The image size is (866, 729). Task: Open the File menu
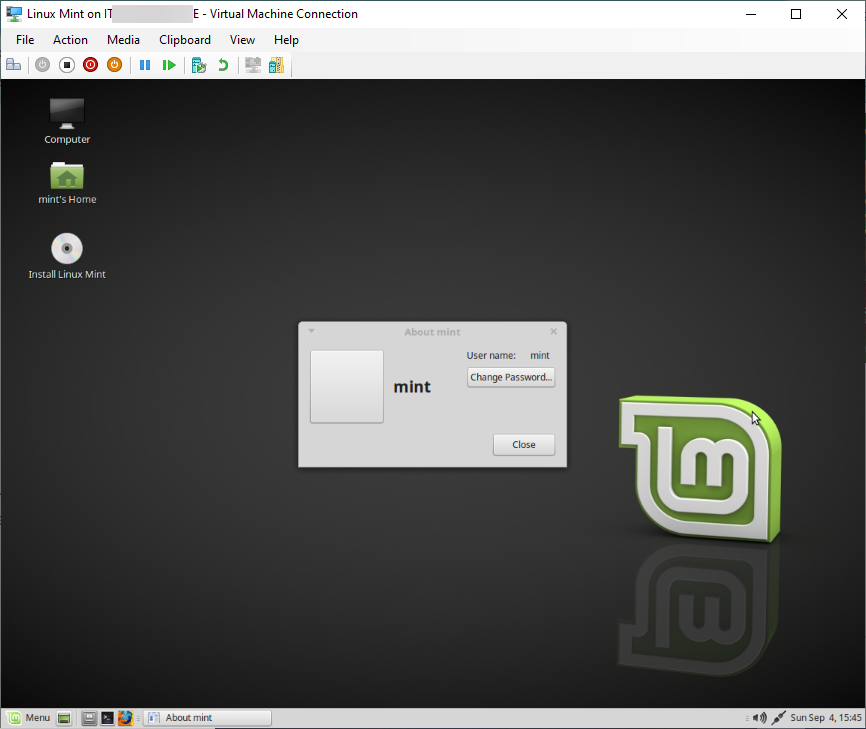click(x=25, y=40)
